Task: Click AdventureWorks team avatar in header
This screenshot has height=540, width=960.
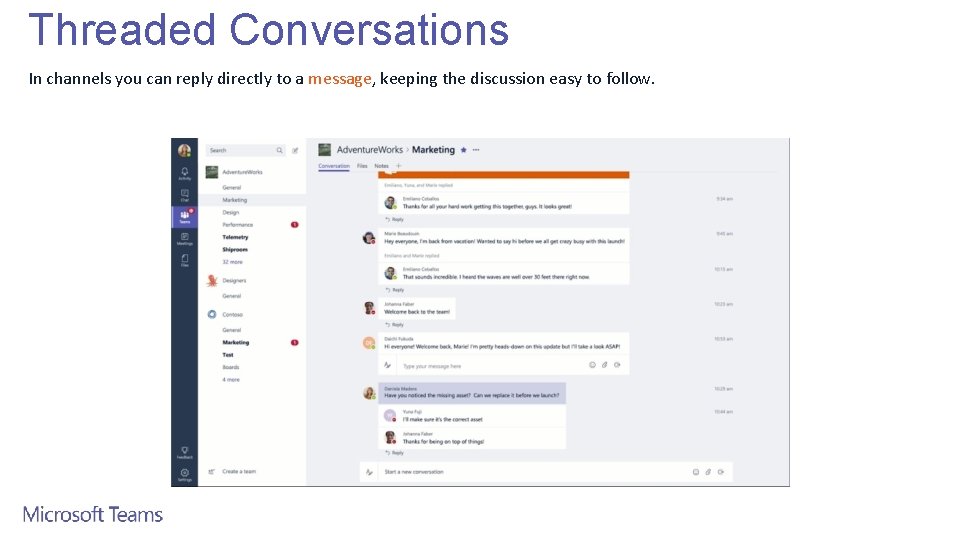Action: [x=324, y=149]
